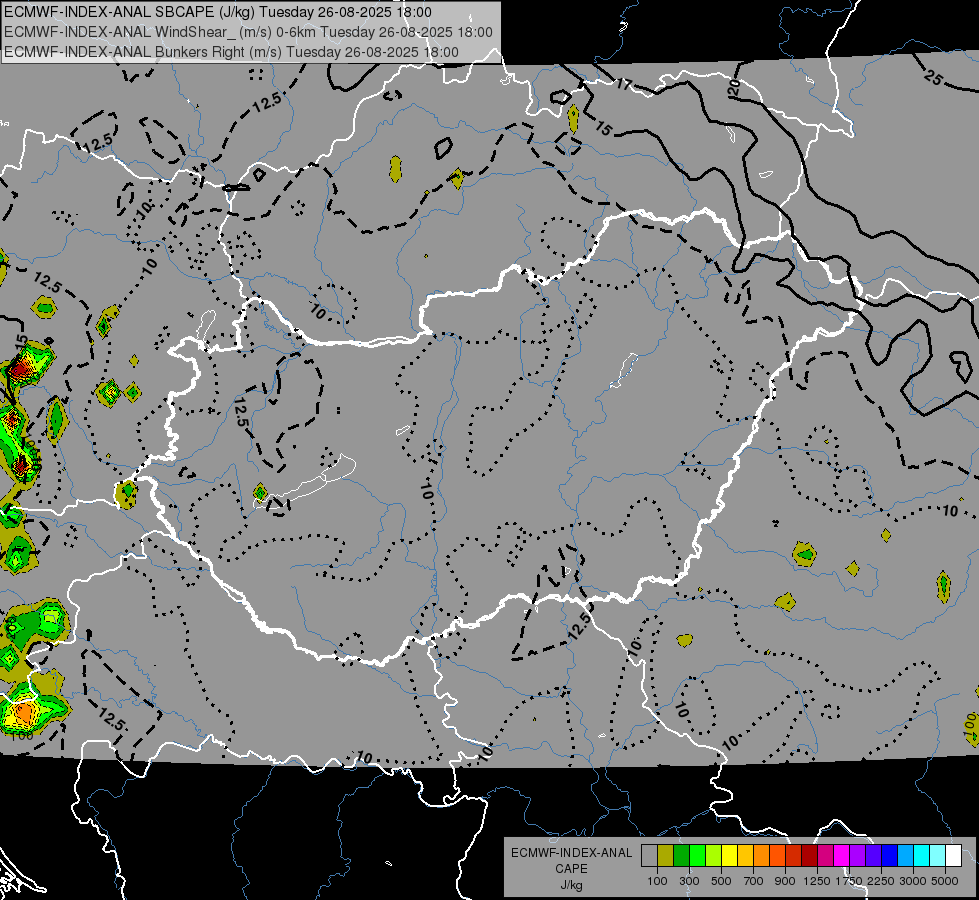
Task: Pick the indigo swatch before the 2250 tick
Action: pos(873,856)
